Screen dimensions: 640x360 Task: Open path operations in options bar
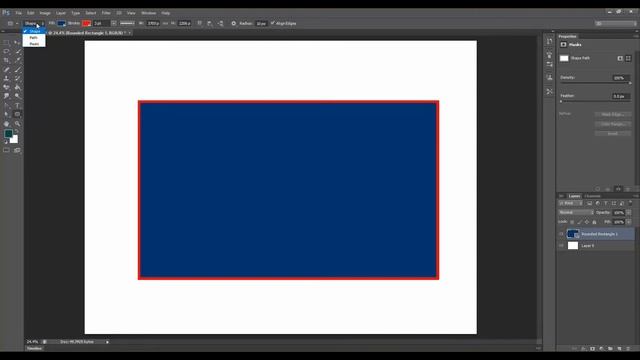coord(199,24)
